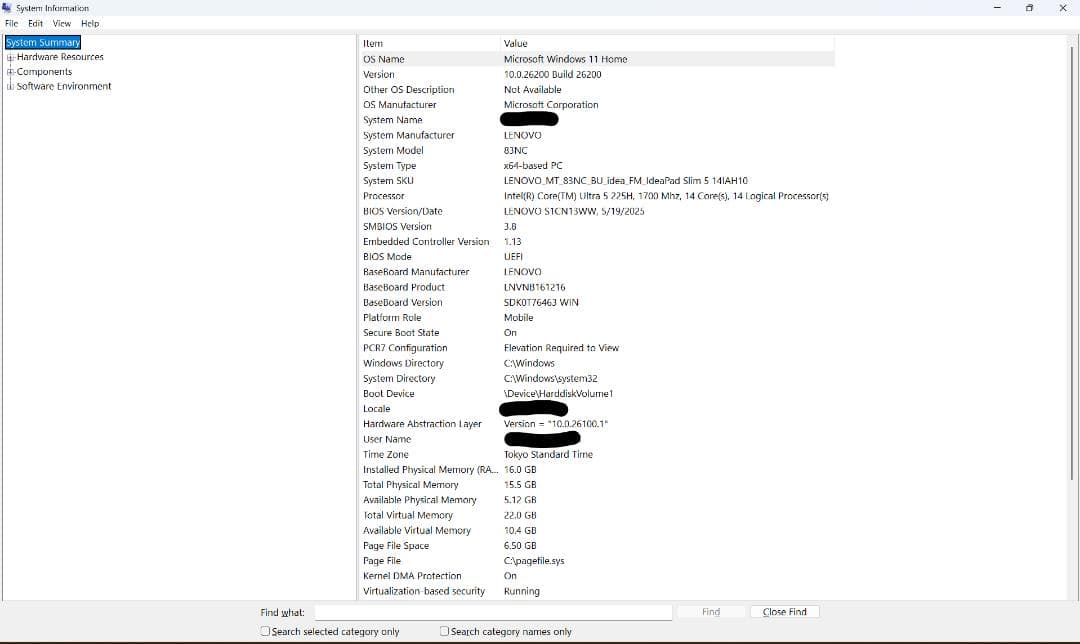The width and height of the screenshot is (1080, 644).
Task: Click the Find button
Action: coord(710,611)
